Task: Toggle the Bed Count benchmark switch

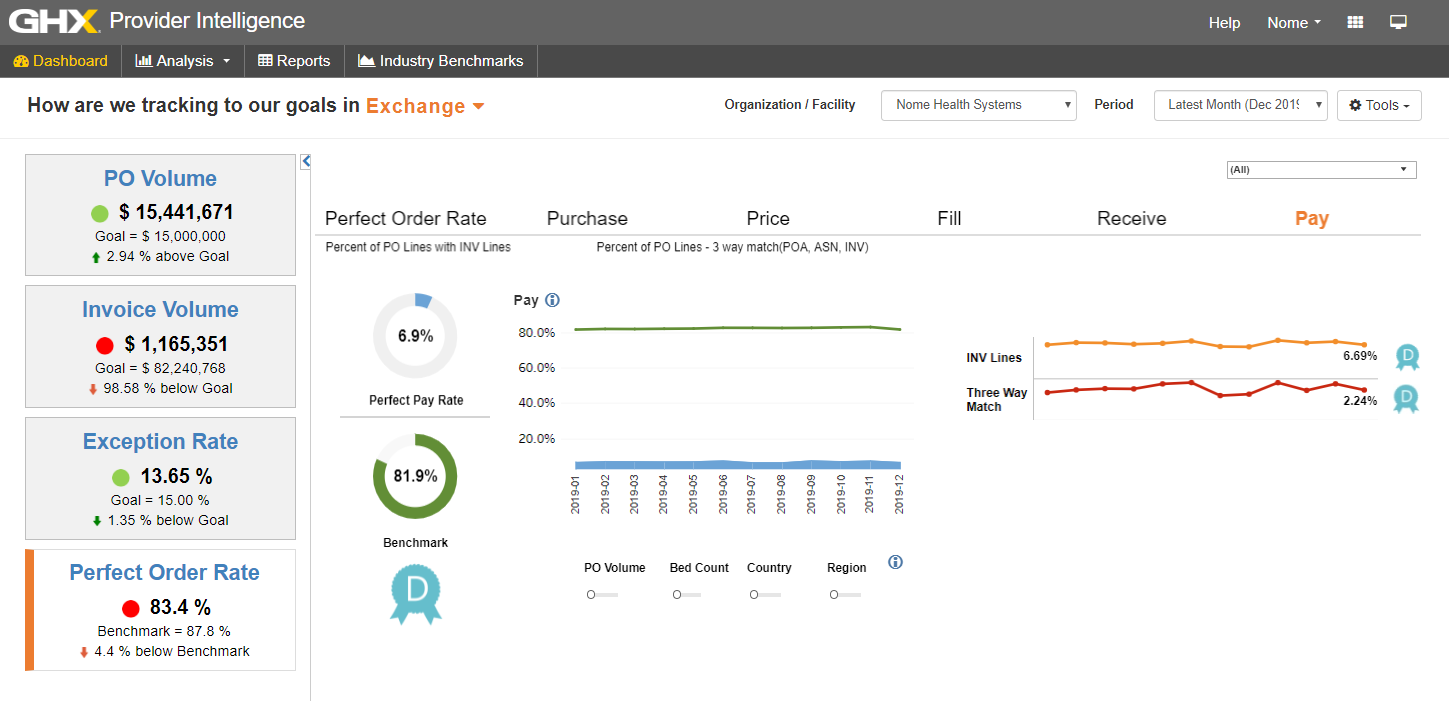Action: tap(686, 595)
